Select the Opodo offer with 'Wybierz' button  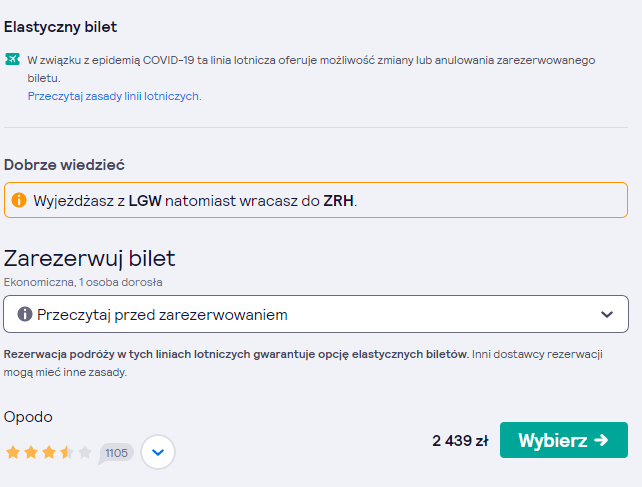click(564, 440)
